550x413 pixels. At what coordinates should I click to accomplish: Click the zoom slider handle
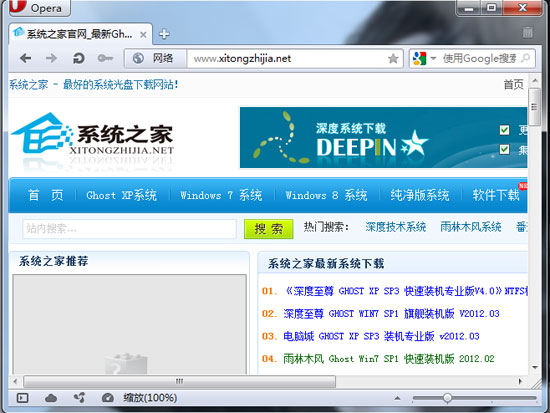(x=447, y=398)
